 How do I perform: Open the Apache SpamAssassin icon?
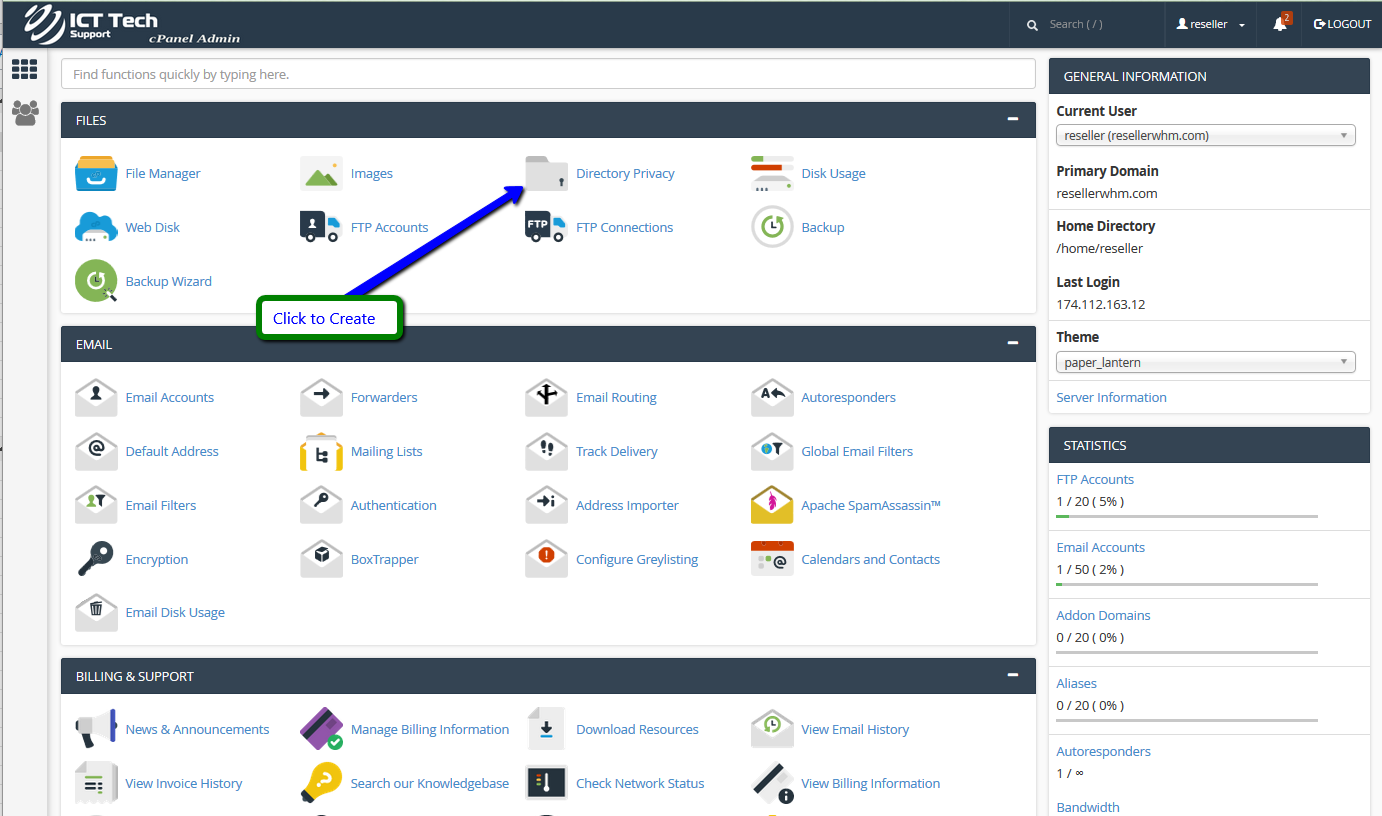pos(771,505)
